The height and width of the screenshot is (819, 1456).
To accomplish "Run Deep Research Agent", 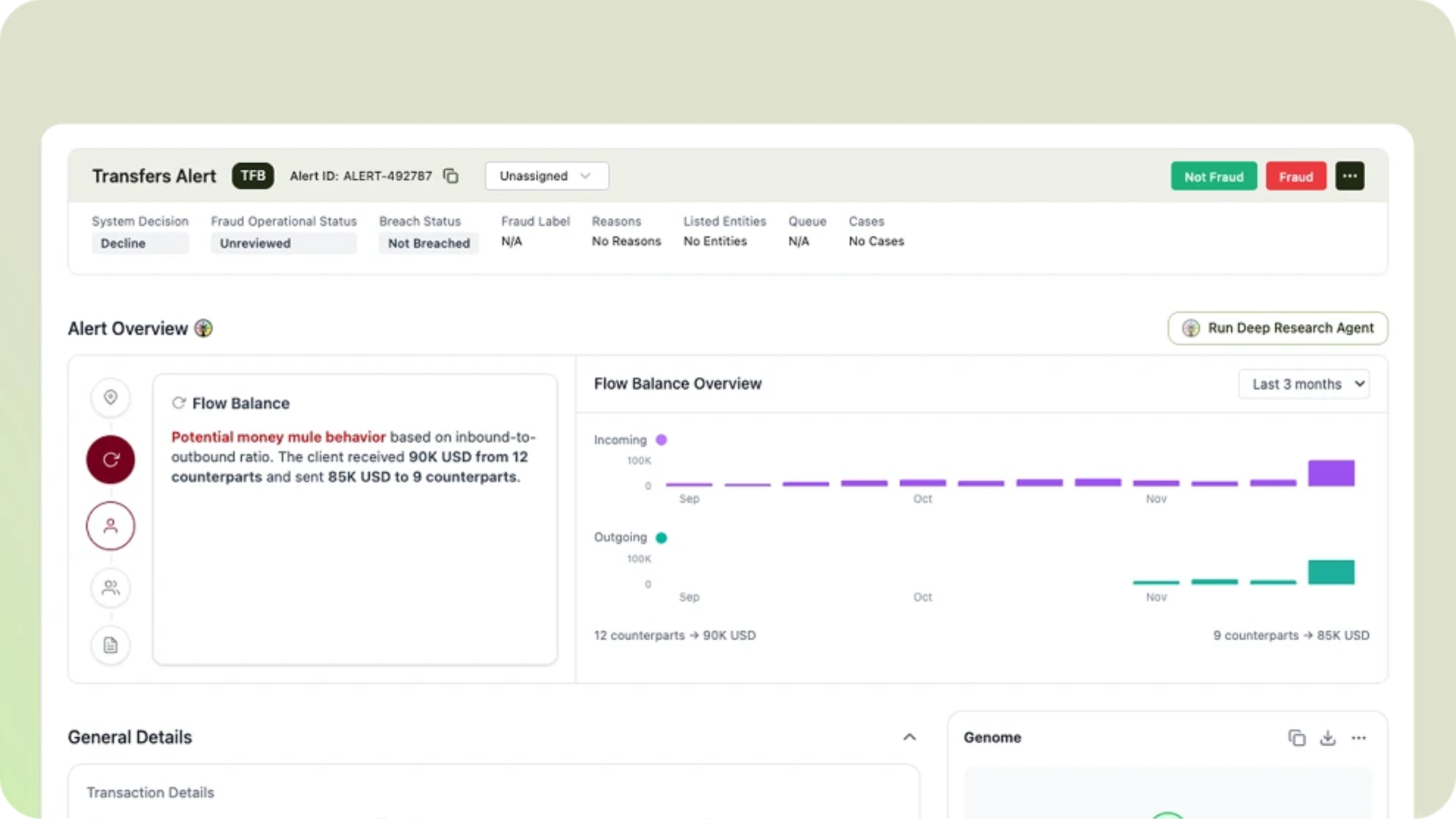I will [1278, 328].
